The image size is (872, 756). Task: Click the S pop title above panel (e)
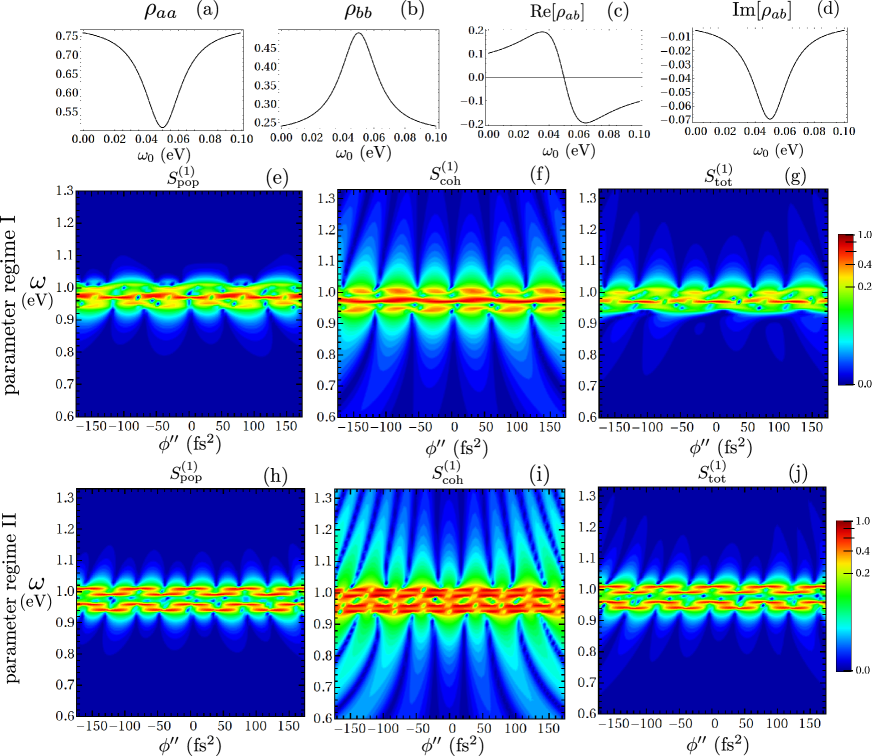pyautogui.click(x=183, y=175)
